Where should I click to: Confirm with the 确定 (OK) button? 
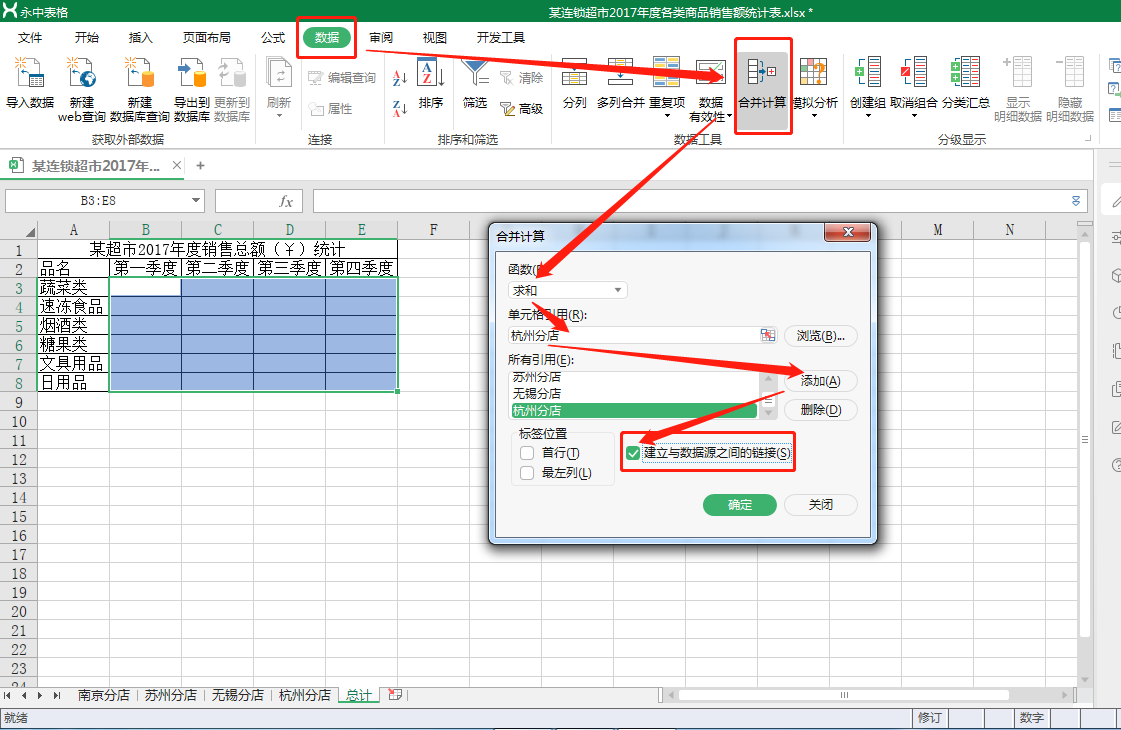tap(739, 505)
